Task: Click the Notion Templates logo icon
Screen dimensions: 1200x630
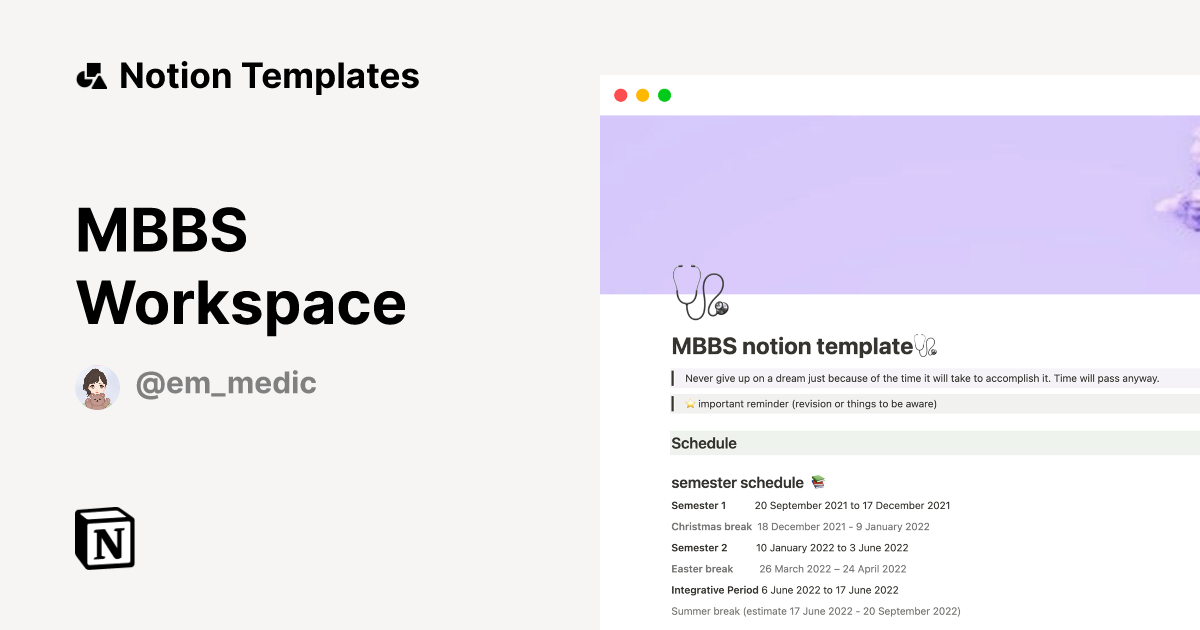Action: pos(92,75)
